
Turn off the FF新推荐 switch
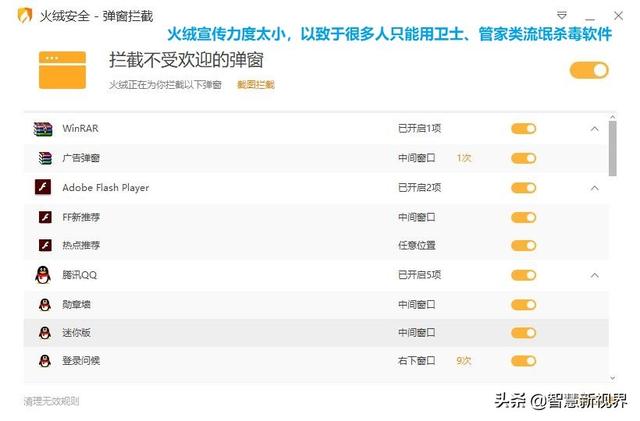(x=524, y=217)
